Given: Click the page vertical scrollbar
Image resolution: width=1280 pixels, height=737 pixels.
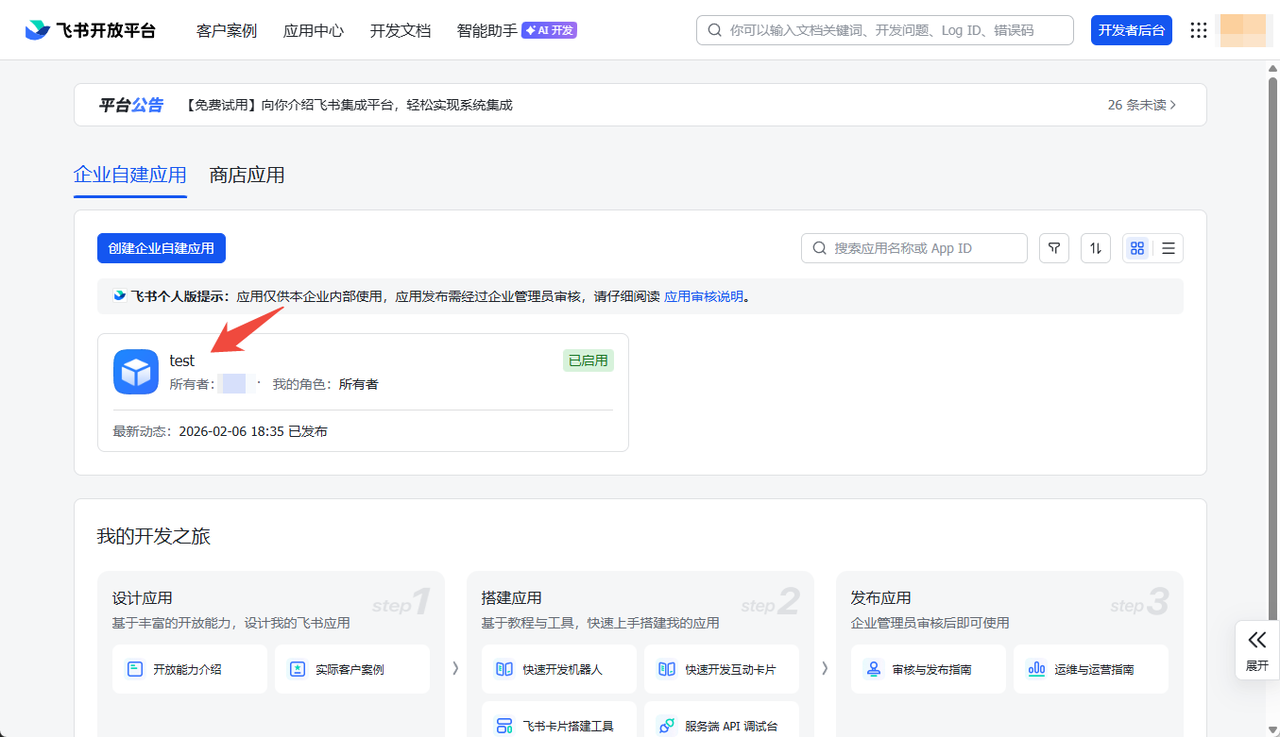Looking at the screenshot, I should pos(1273,300).
